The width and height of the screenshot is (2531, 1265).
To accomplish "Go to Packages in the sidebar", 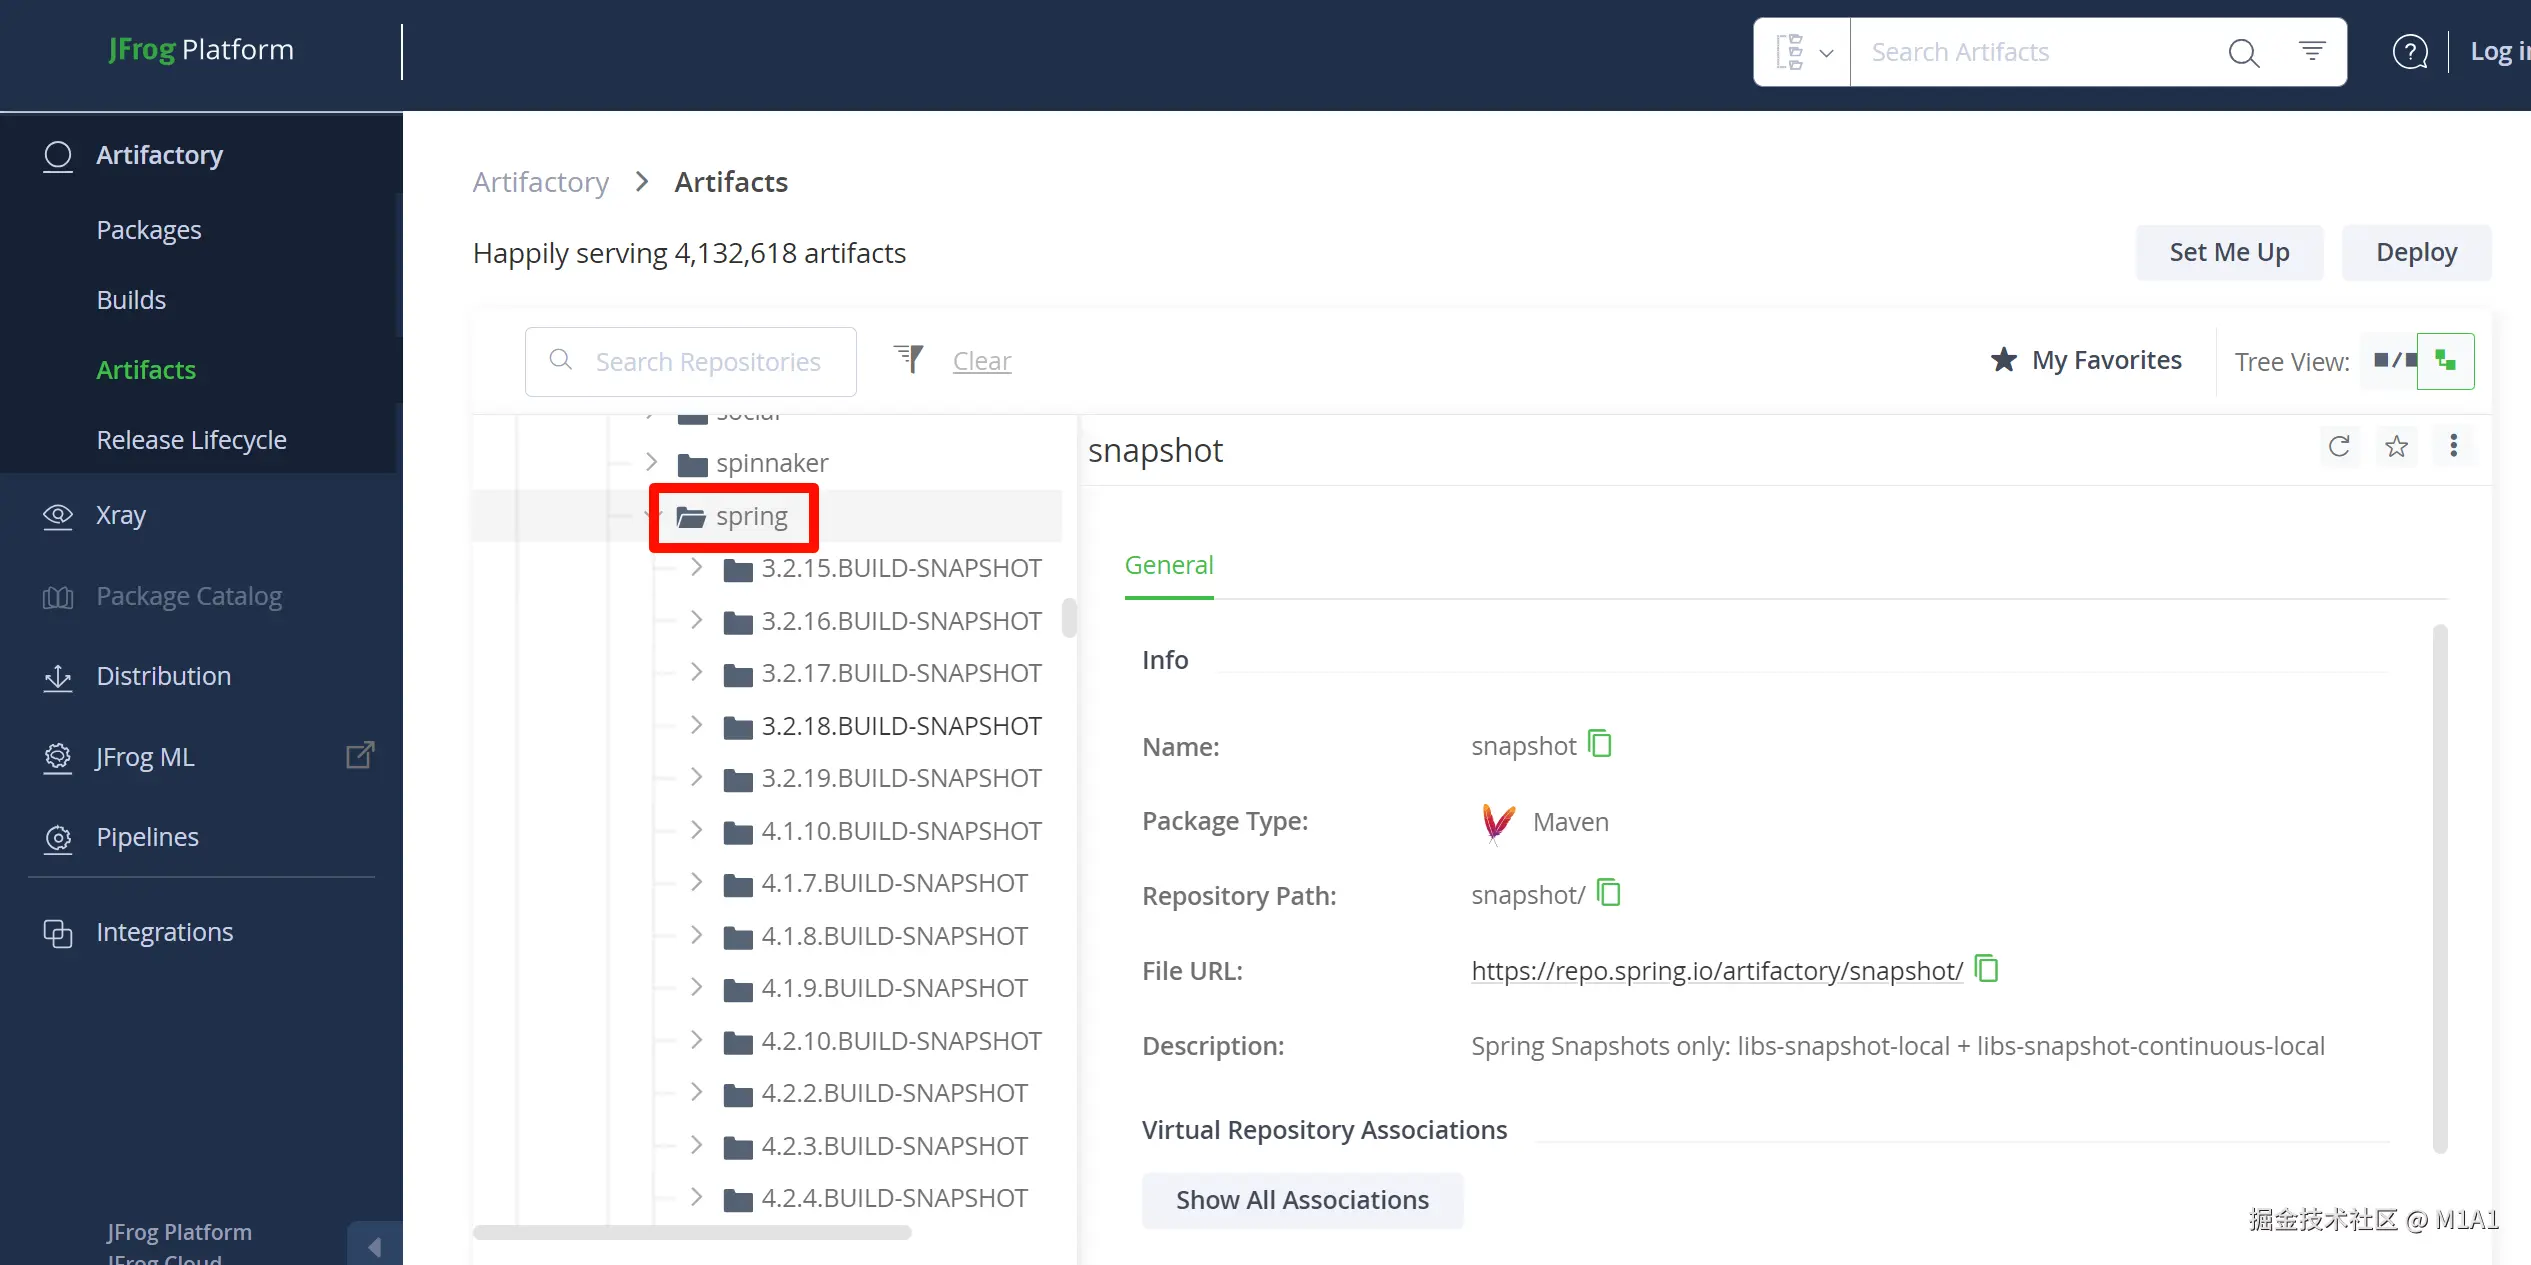I will tap(149, 230).
